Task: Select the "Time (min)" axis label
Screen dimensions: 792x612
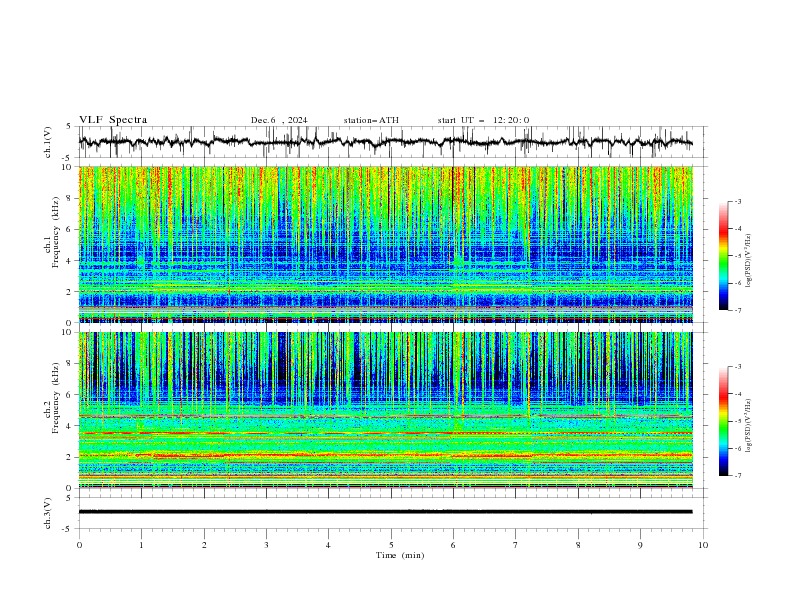Action: click(400, 555)
